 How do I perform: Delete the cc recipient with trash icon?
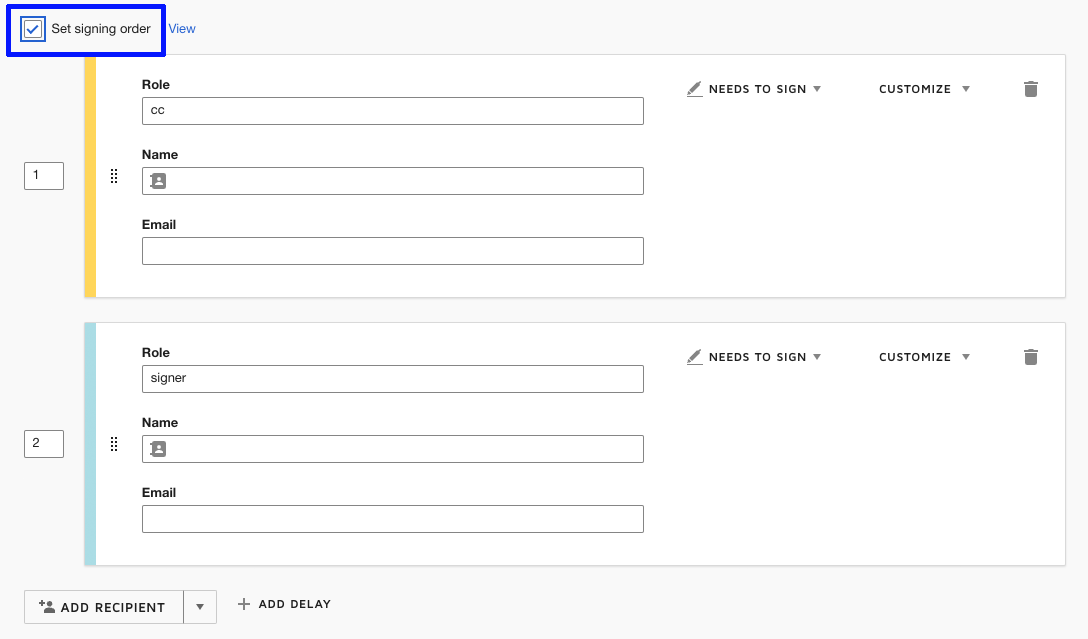click(1031, 89)
